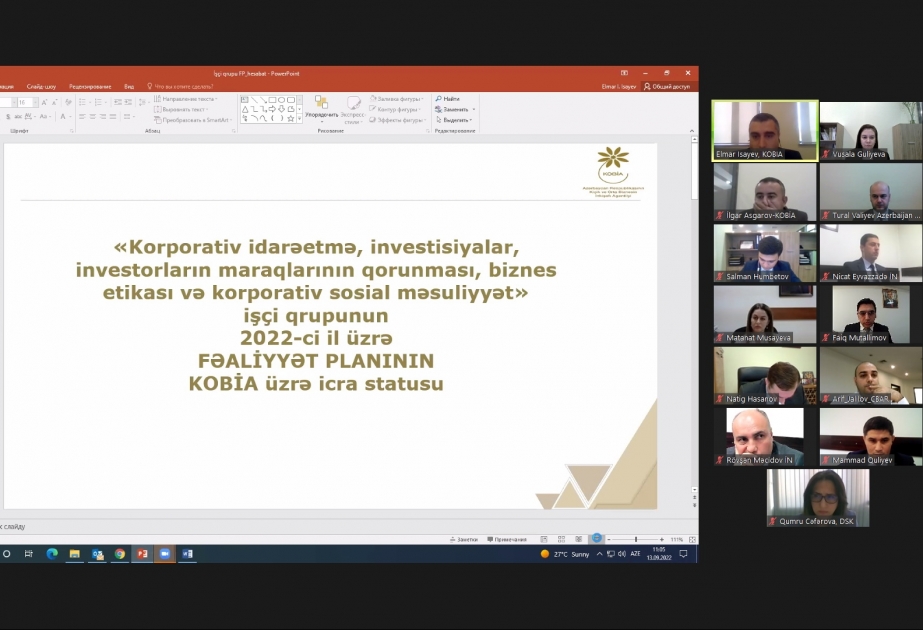The image size is (923, 630).
Task: Justify the text in the paragraph group
Action: tap(113, 117)
